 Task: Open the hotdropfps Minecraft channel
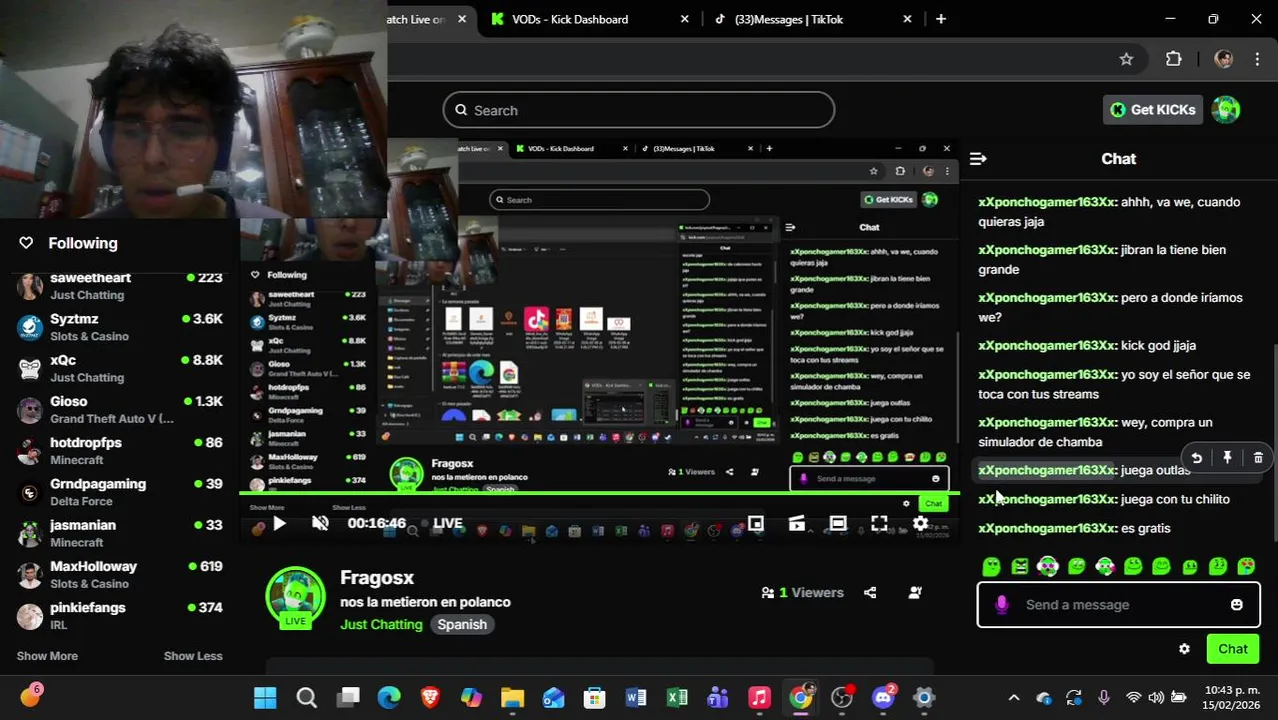[120, 450]
